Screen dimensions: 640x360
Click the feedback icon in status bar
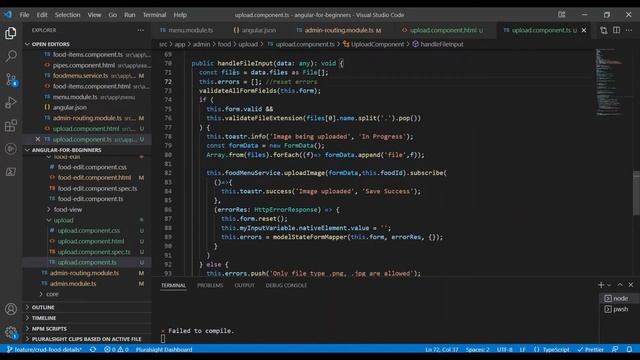615,349
